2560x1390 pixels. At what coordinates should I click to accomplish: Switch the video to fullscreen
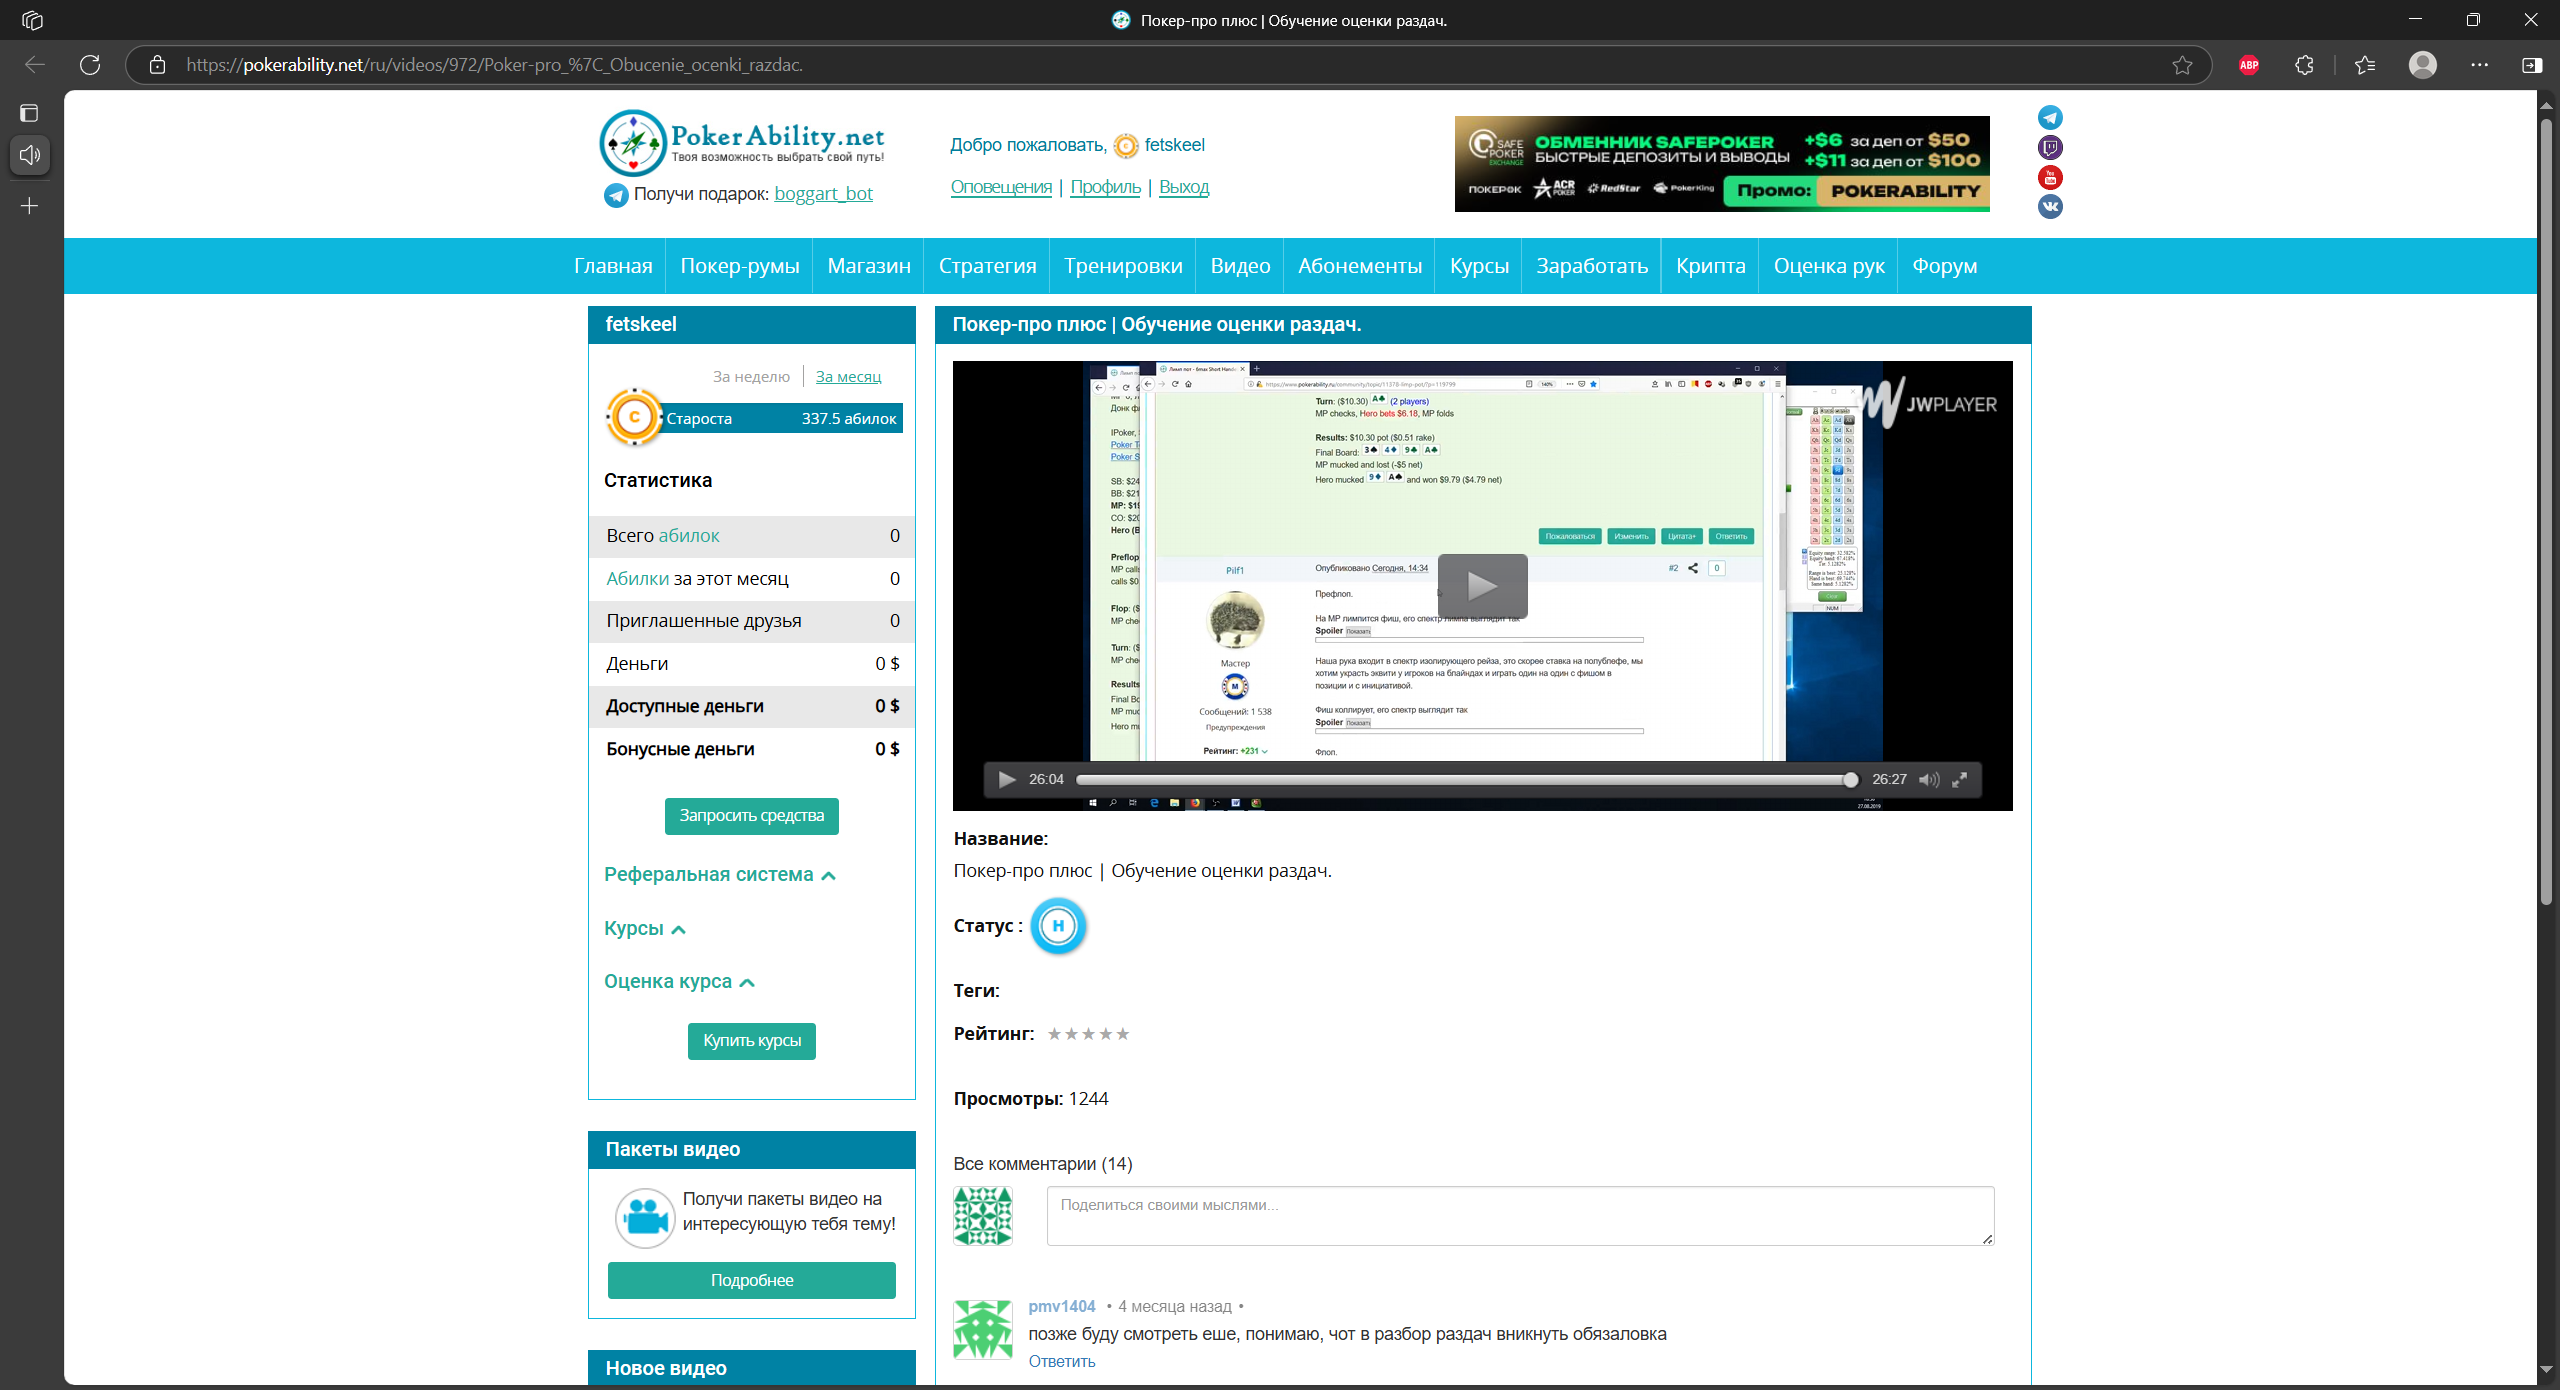1960,780
